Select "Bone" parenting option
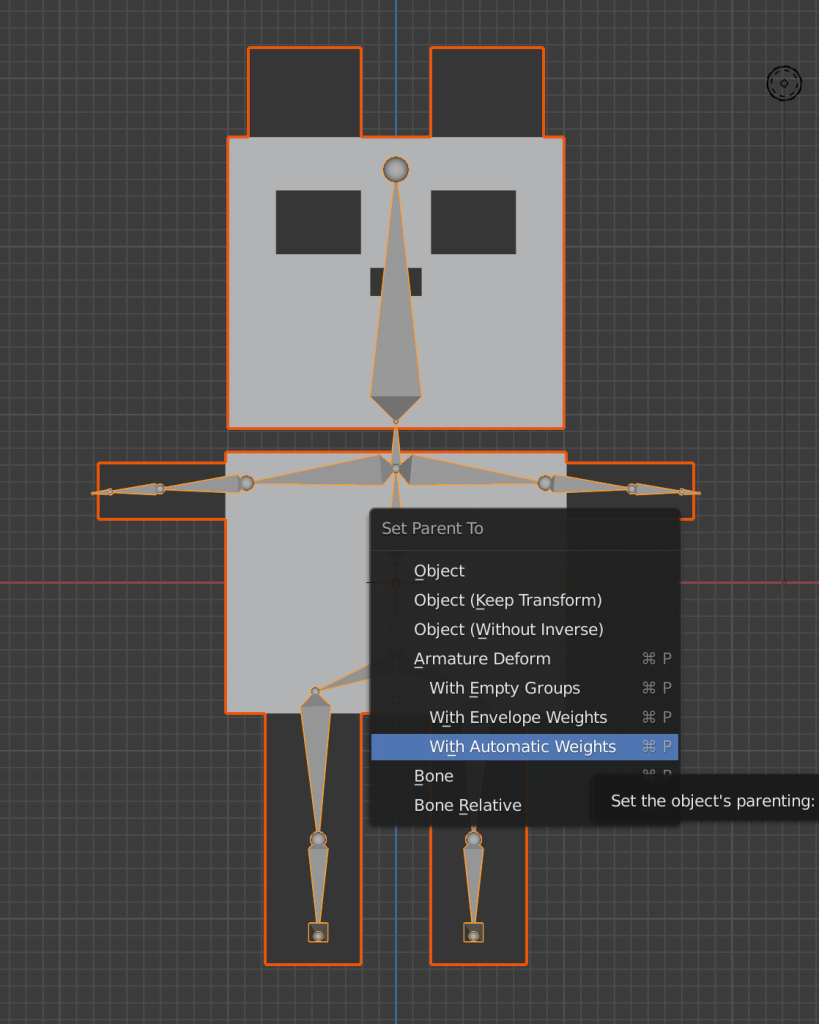Viewport: 819px width, 1024px height. 433,775
